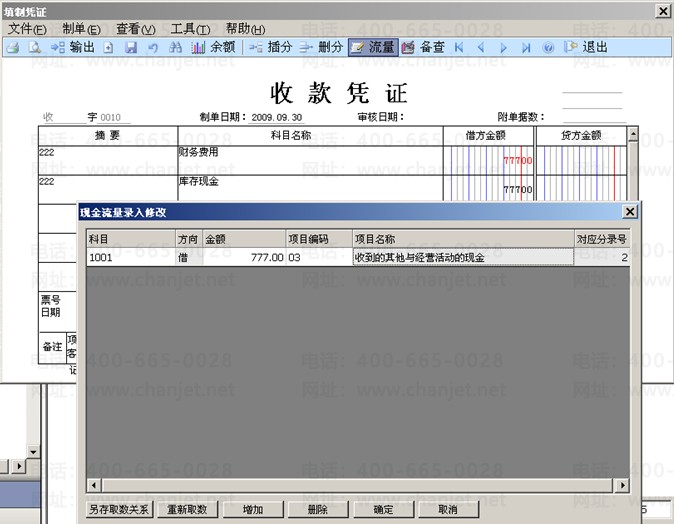The image size is (674, 524).
Task: Click the 另存取数关系 button
Action: click(x=119, y=509)
